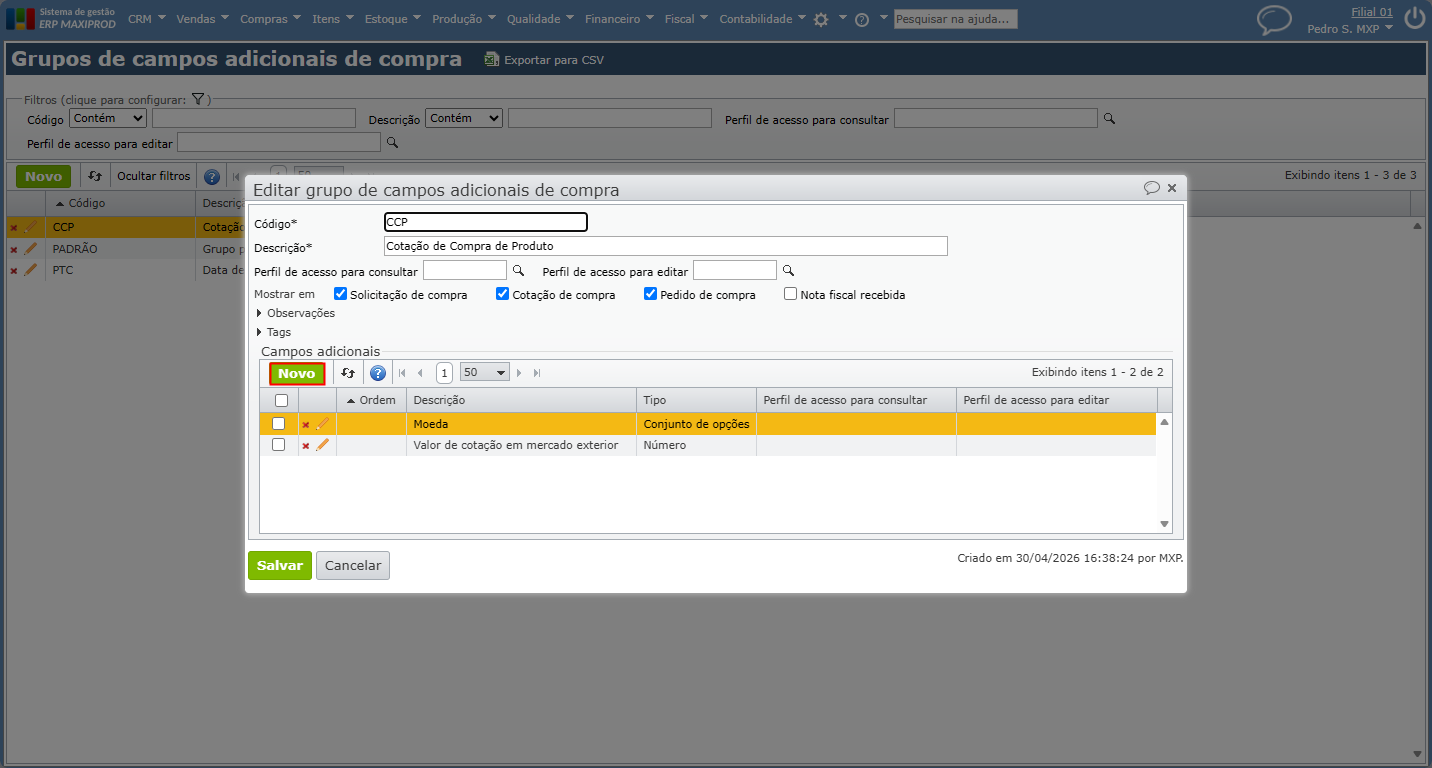Open the Descrição filter Contém dropdown
This screenshot has height=768, width=1432.
click(x=464, y=118)
